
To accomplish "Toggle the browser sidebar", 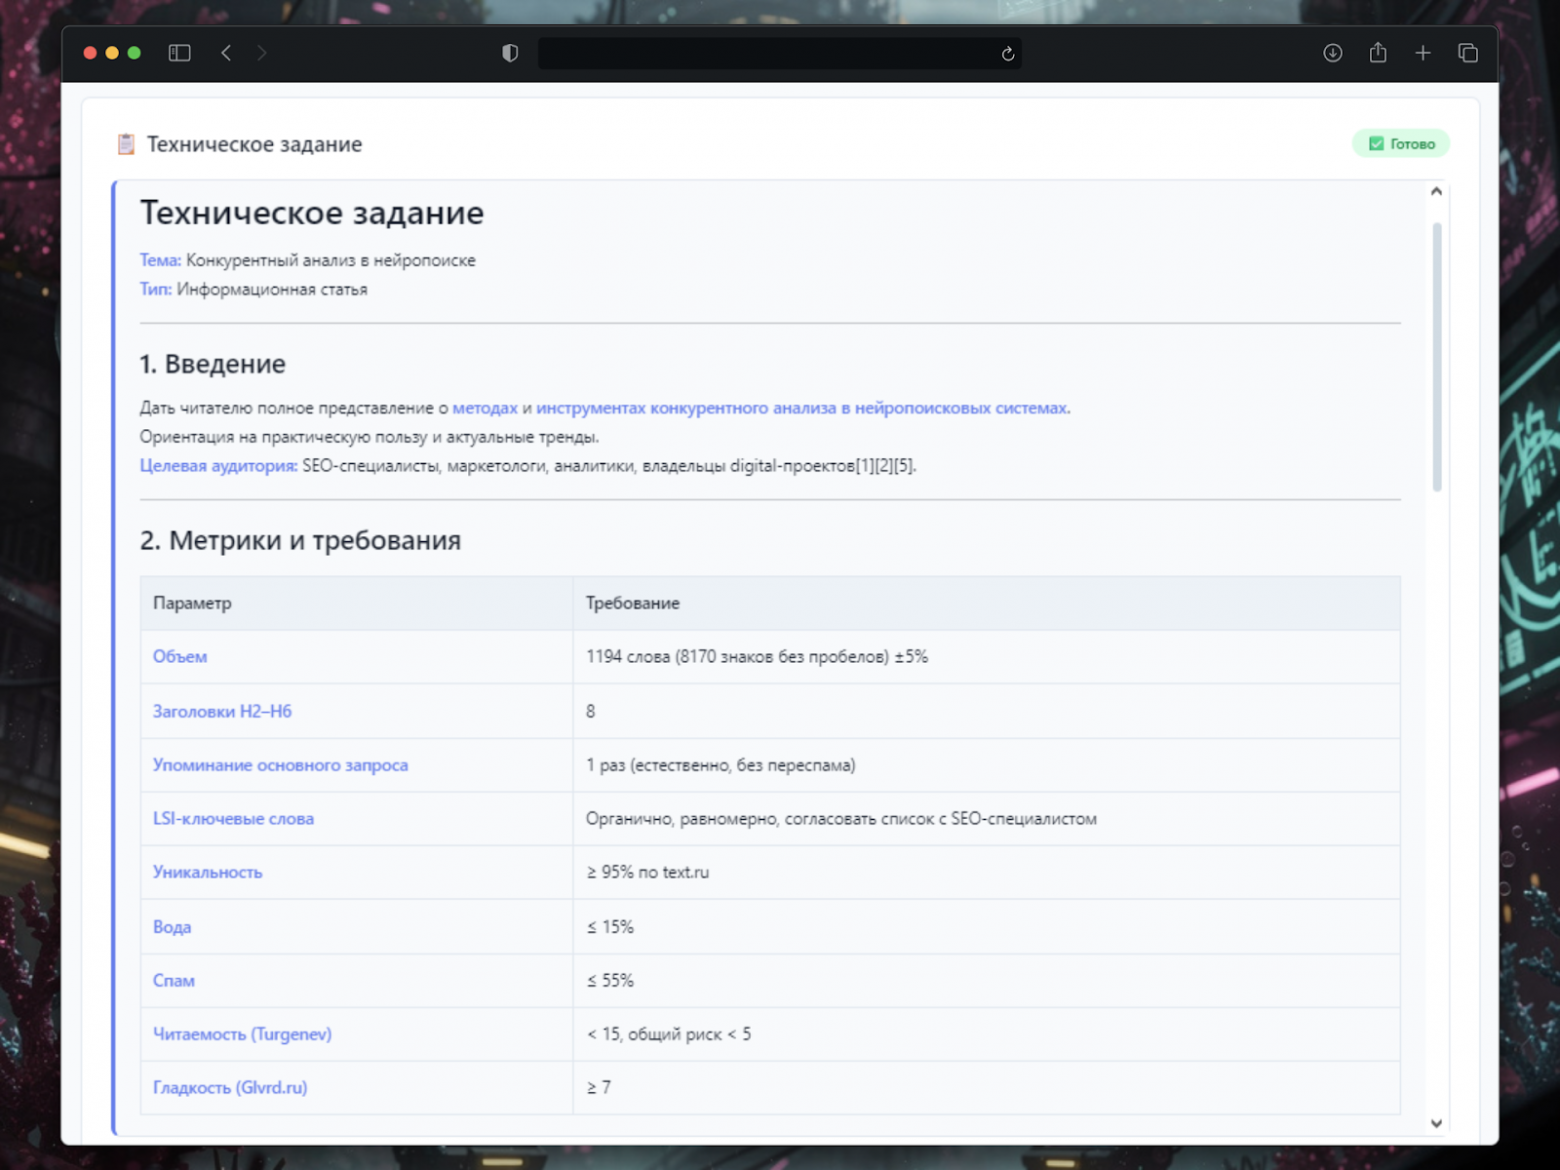I will [179, 53].
